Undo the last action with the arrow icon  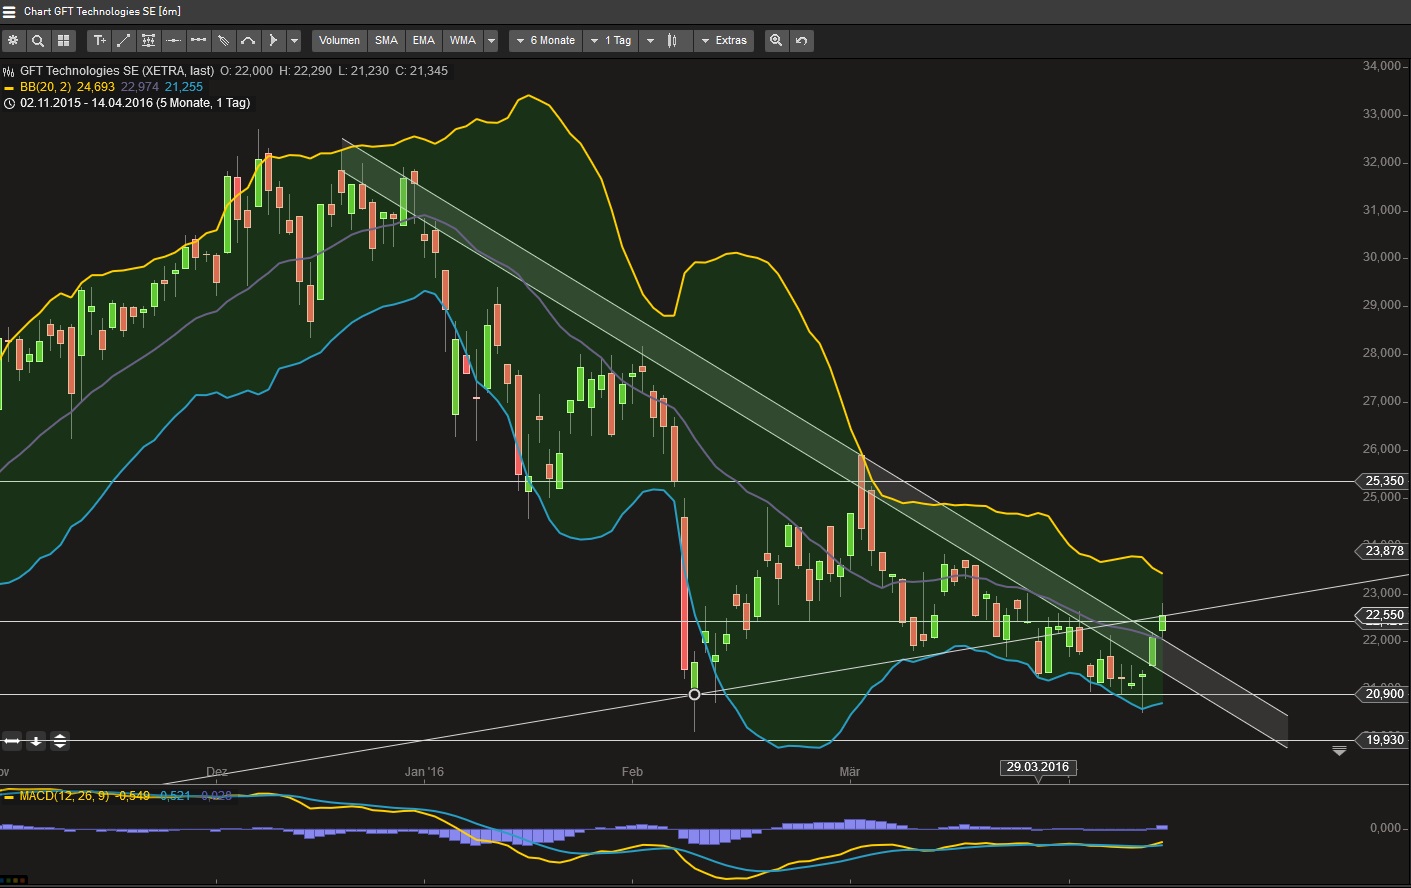coord(801,41)
